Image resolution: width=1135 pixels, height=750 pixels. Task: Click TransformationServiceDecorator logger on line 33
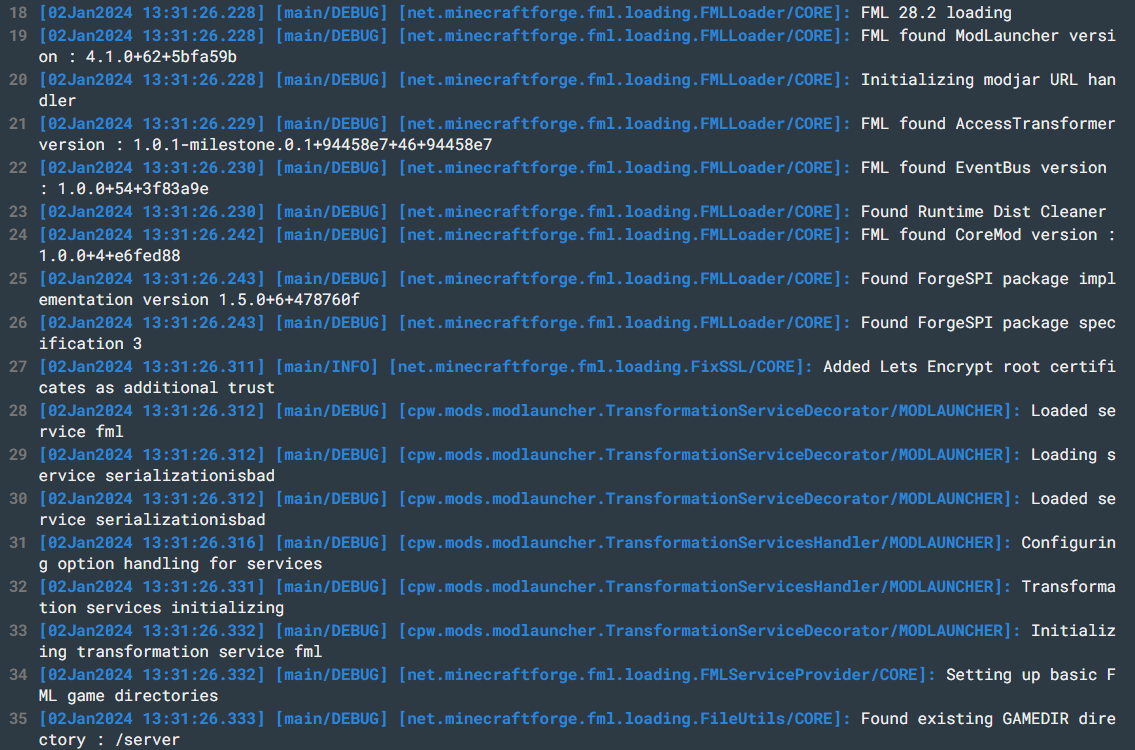coord(747,631)
